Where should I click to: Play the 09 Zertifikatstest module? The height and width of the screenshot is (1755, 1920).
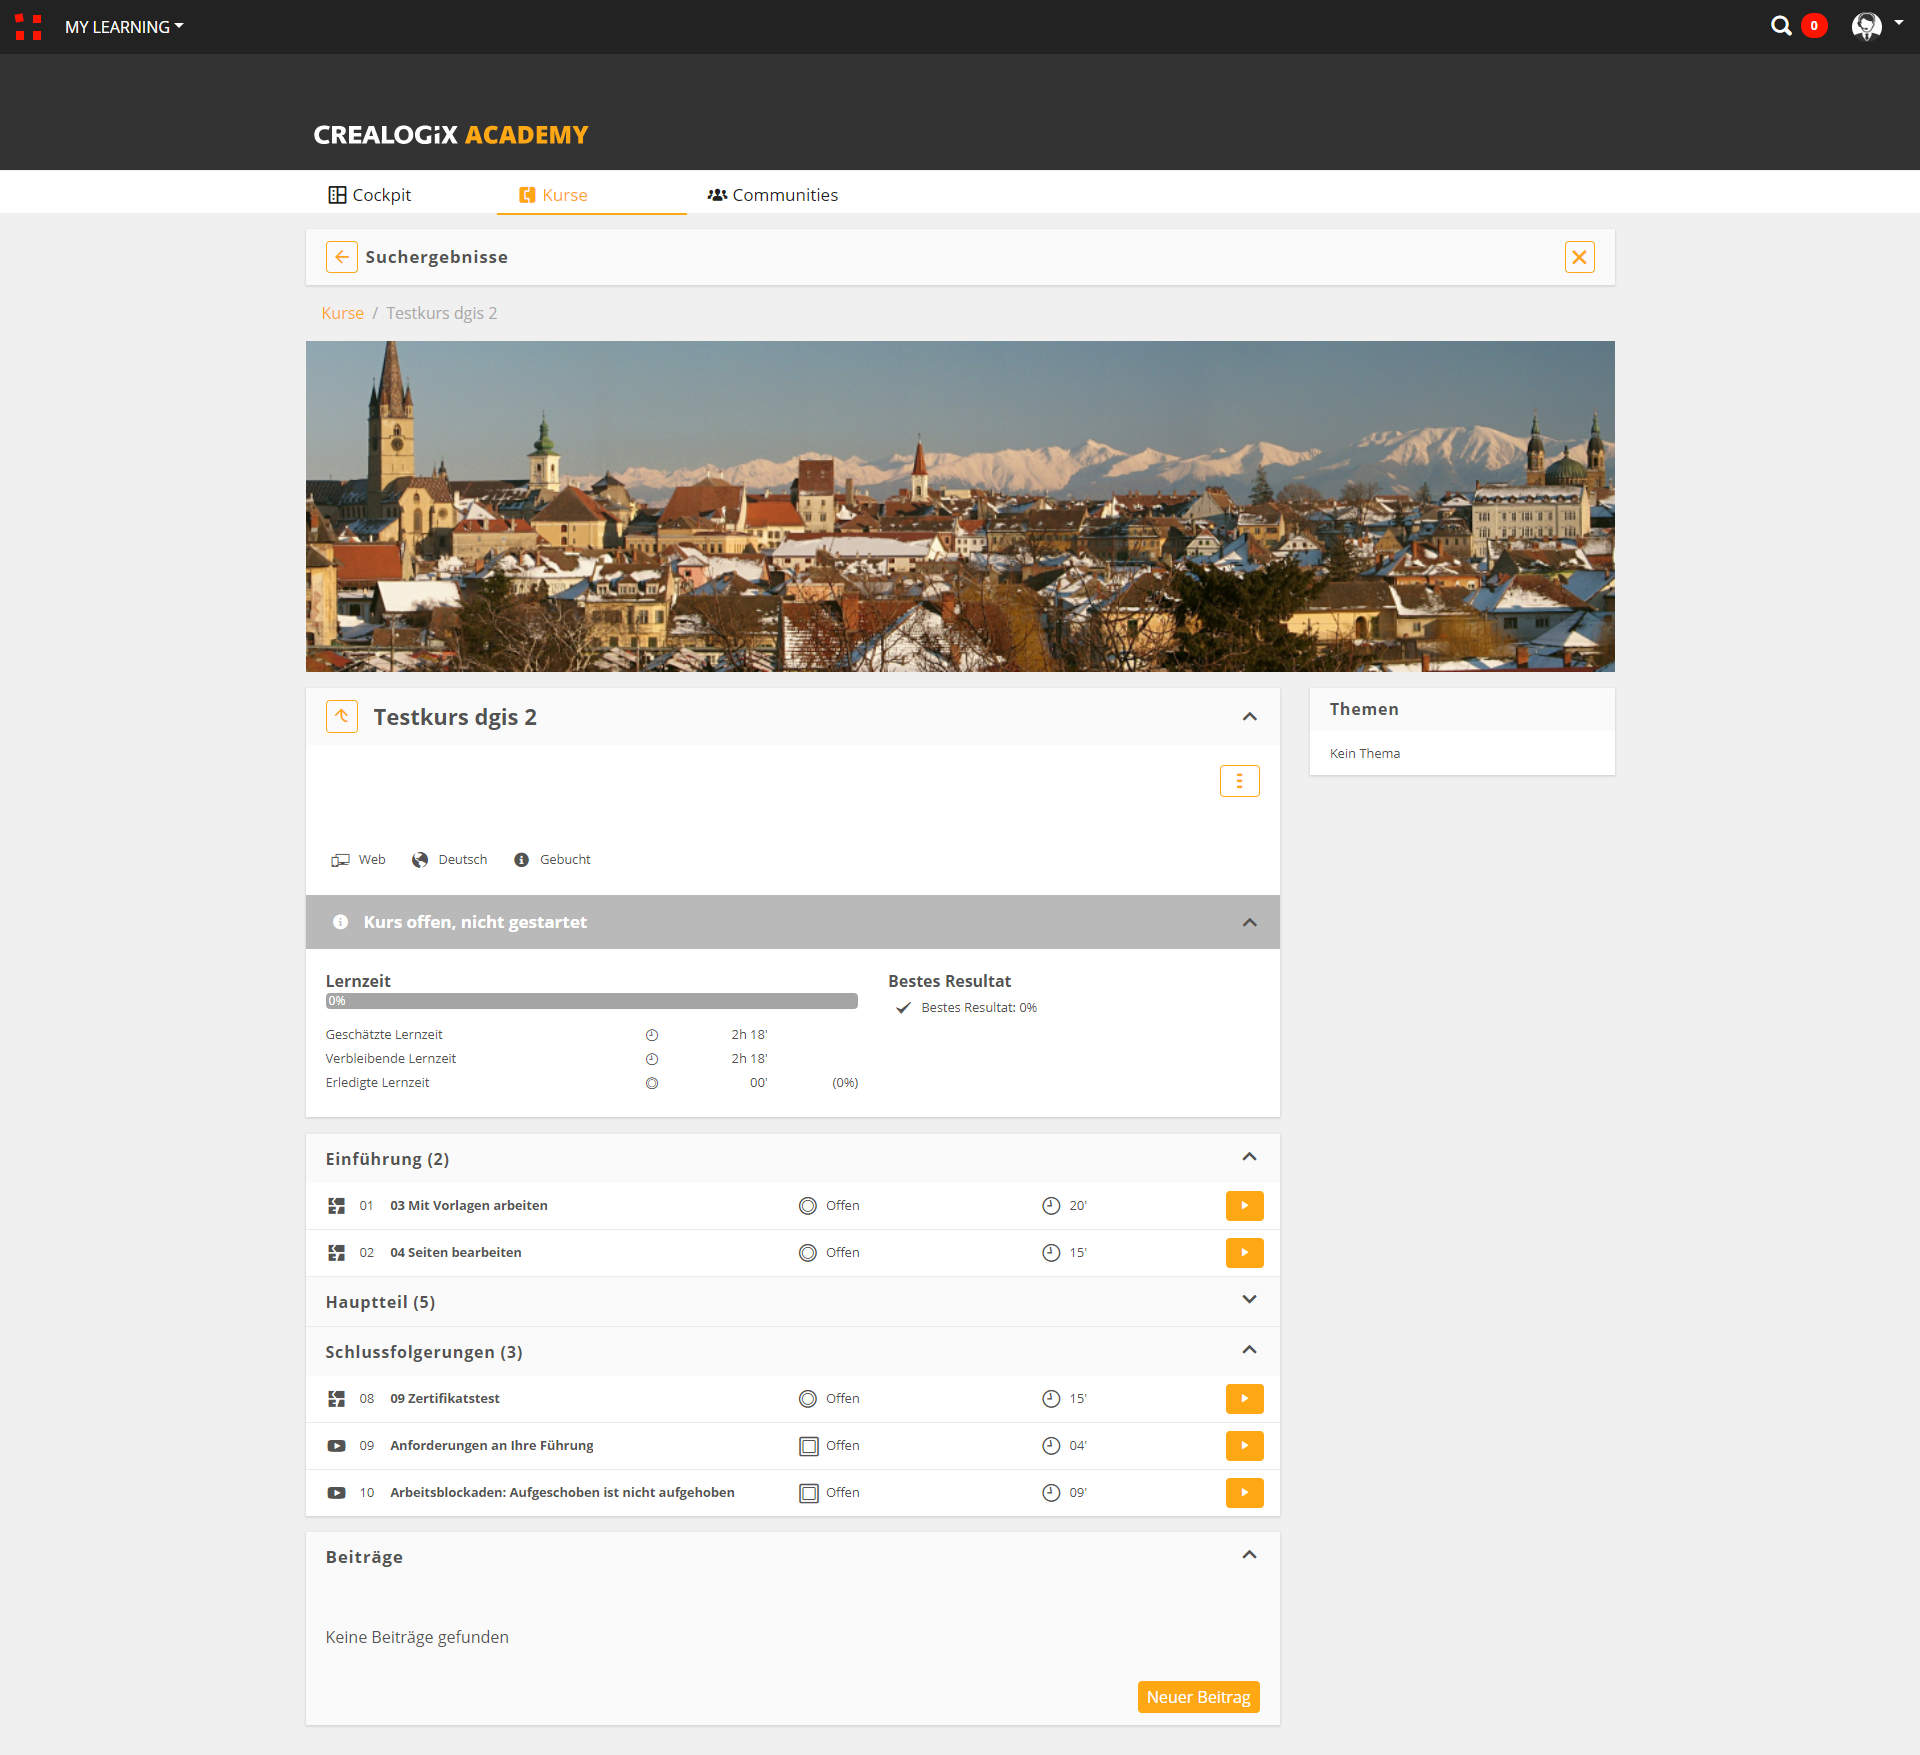point(1244,1399)
